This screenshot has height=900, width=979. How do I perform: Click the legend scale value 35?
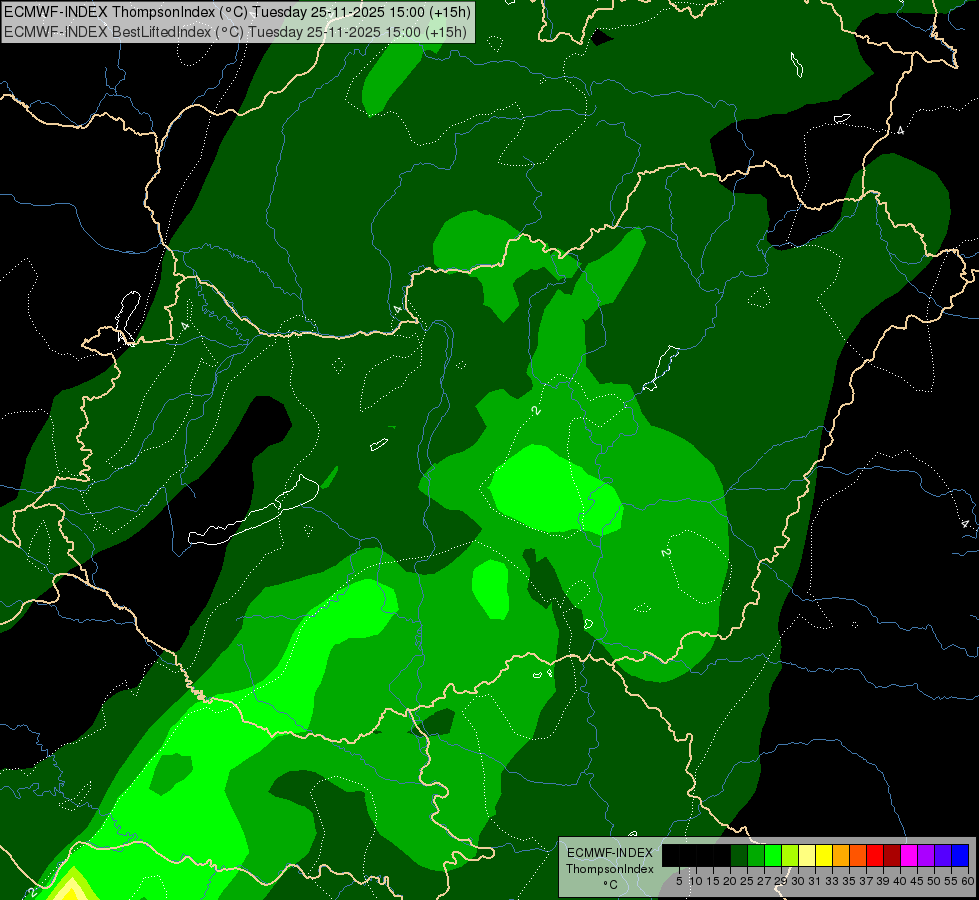point(850,881)
